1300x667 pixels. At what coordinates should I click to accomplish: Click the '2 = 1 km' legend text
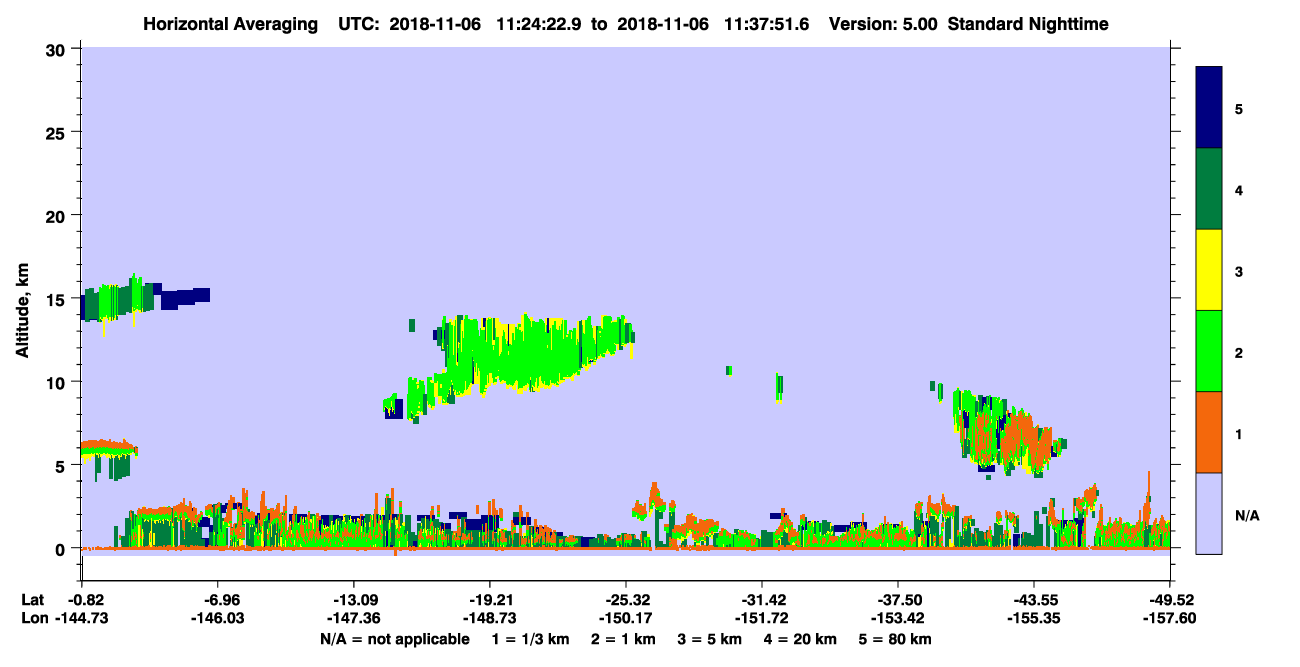(x=623, y=639)
